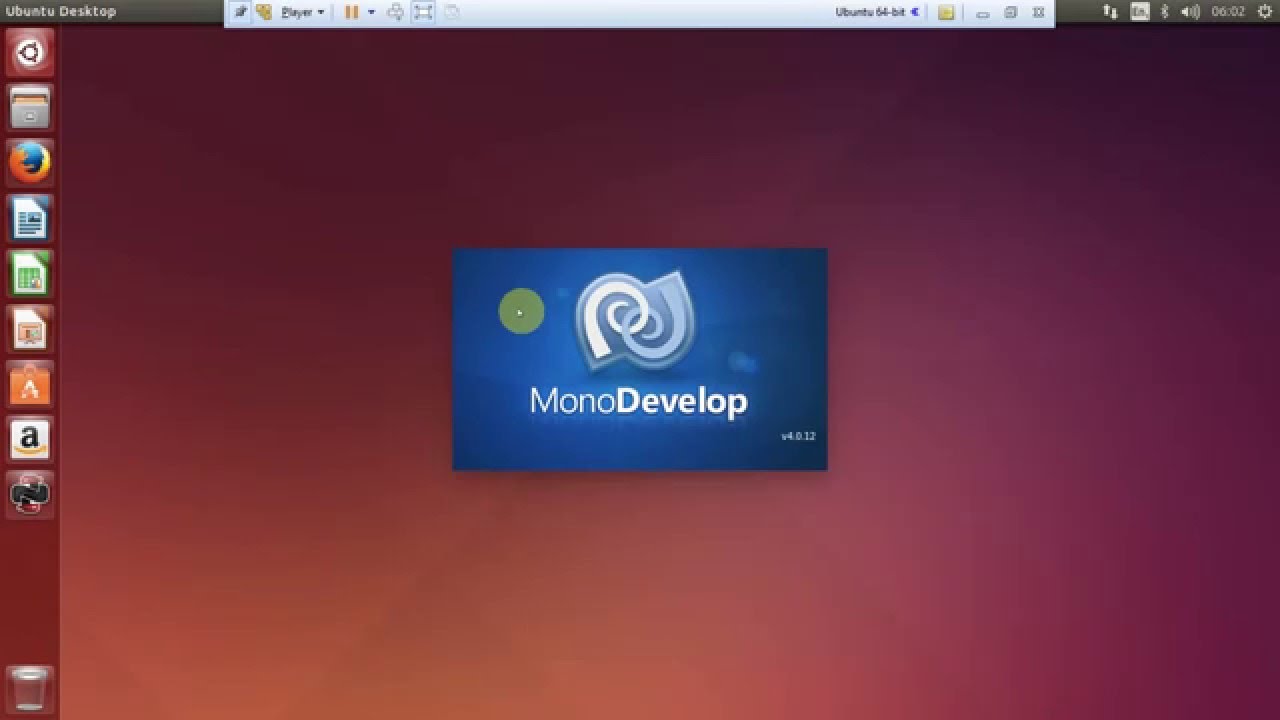This screenshot has width=1280, height=720.
Task: Launch Firefox web browser
Action: pos(30,162)
